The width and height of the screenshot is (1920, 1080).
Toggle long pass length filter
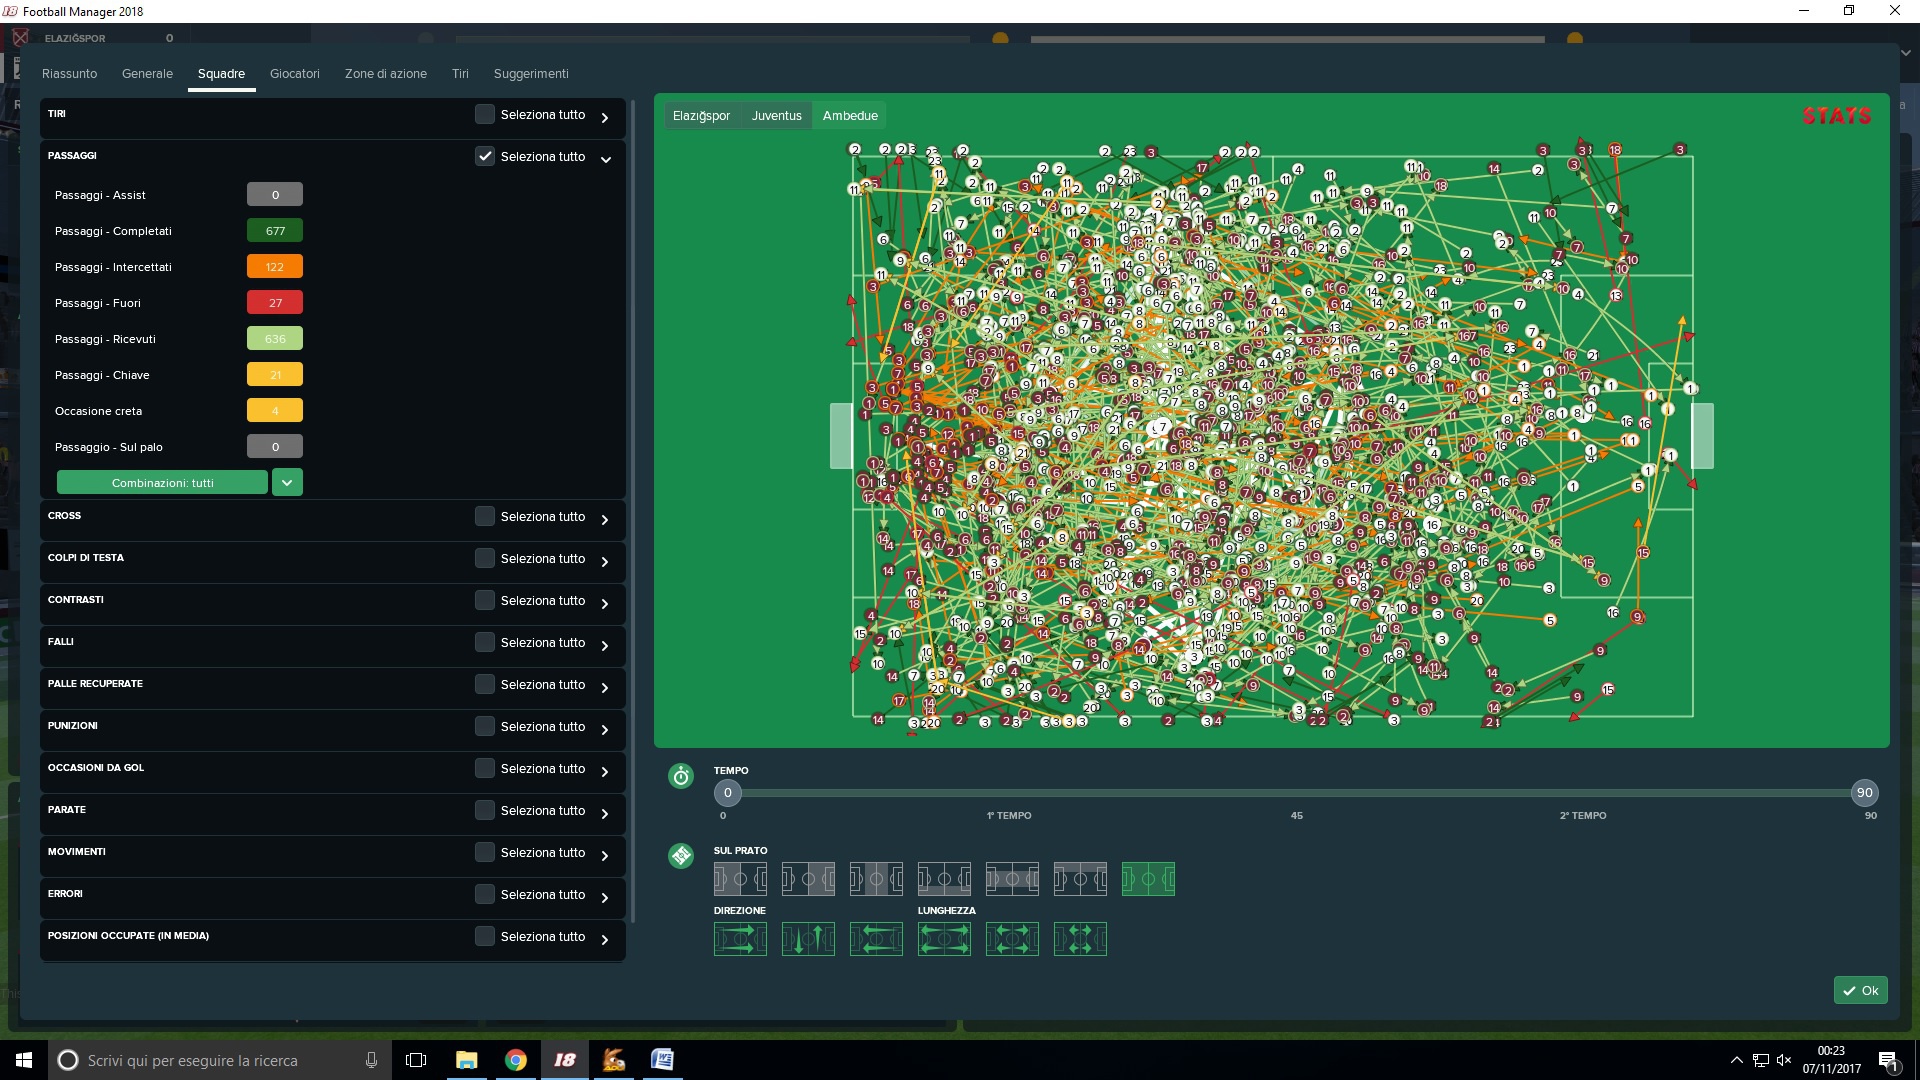click(x=944, y=939)
